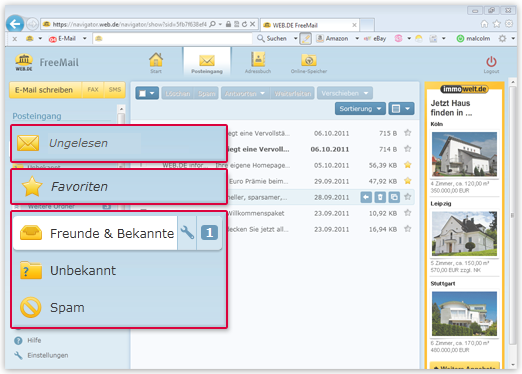Click the browser forward arrow

(32, 24)
